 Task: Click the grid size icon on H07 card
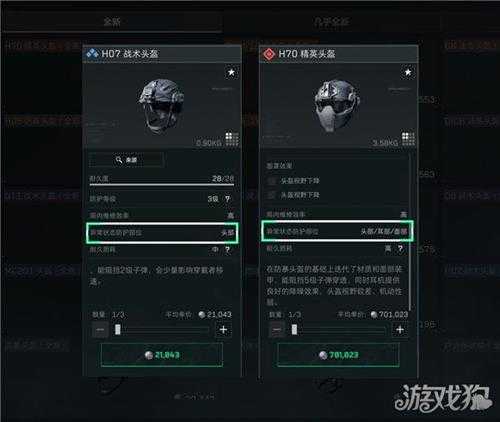point(232,139)
